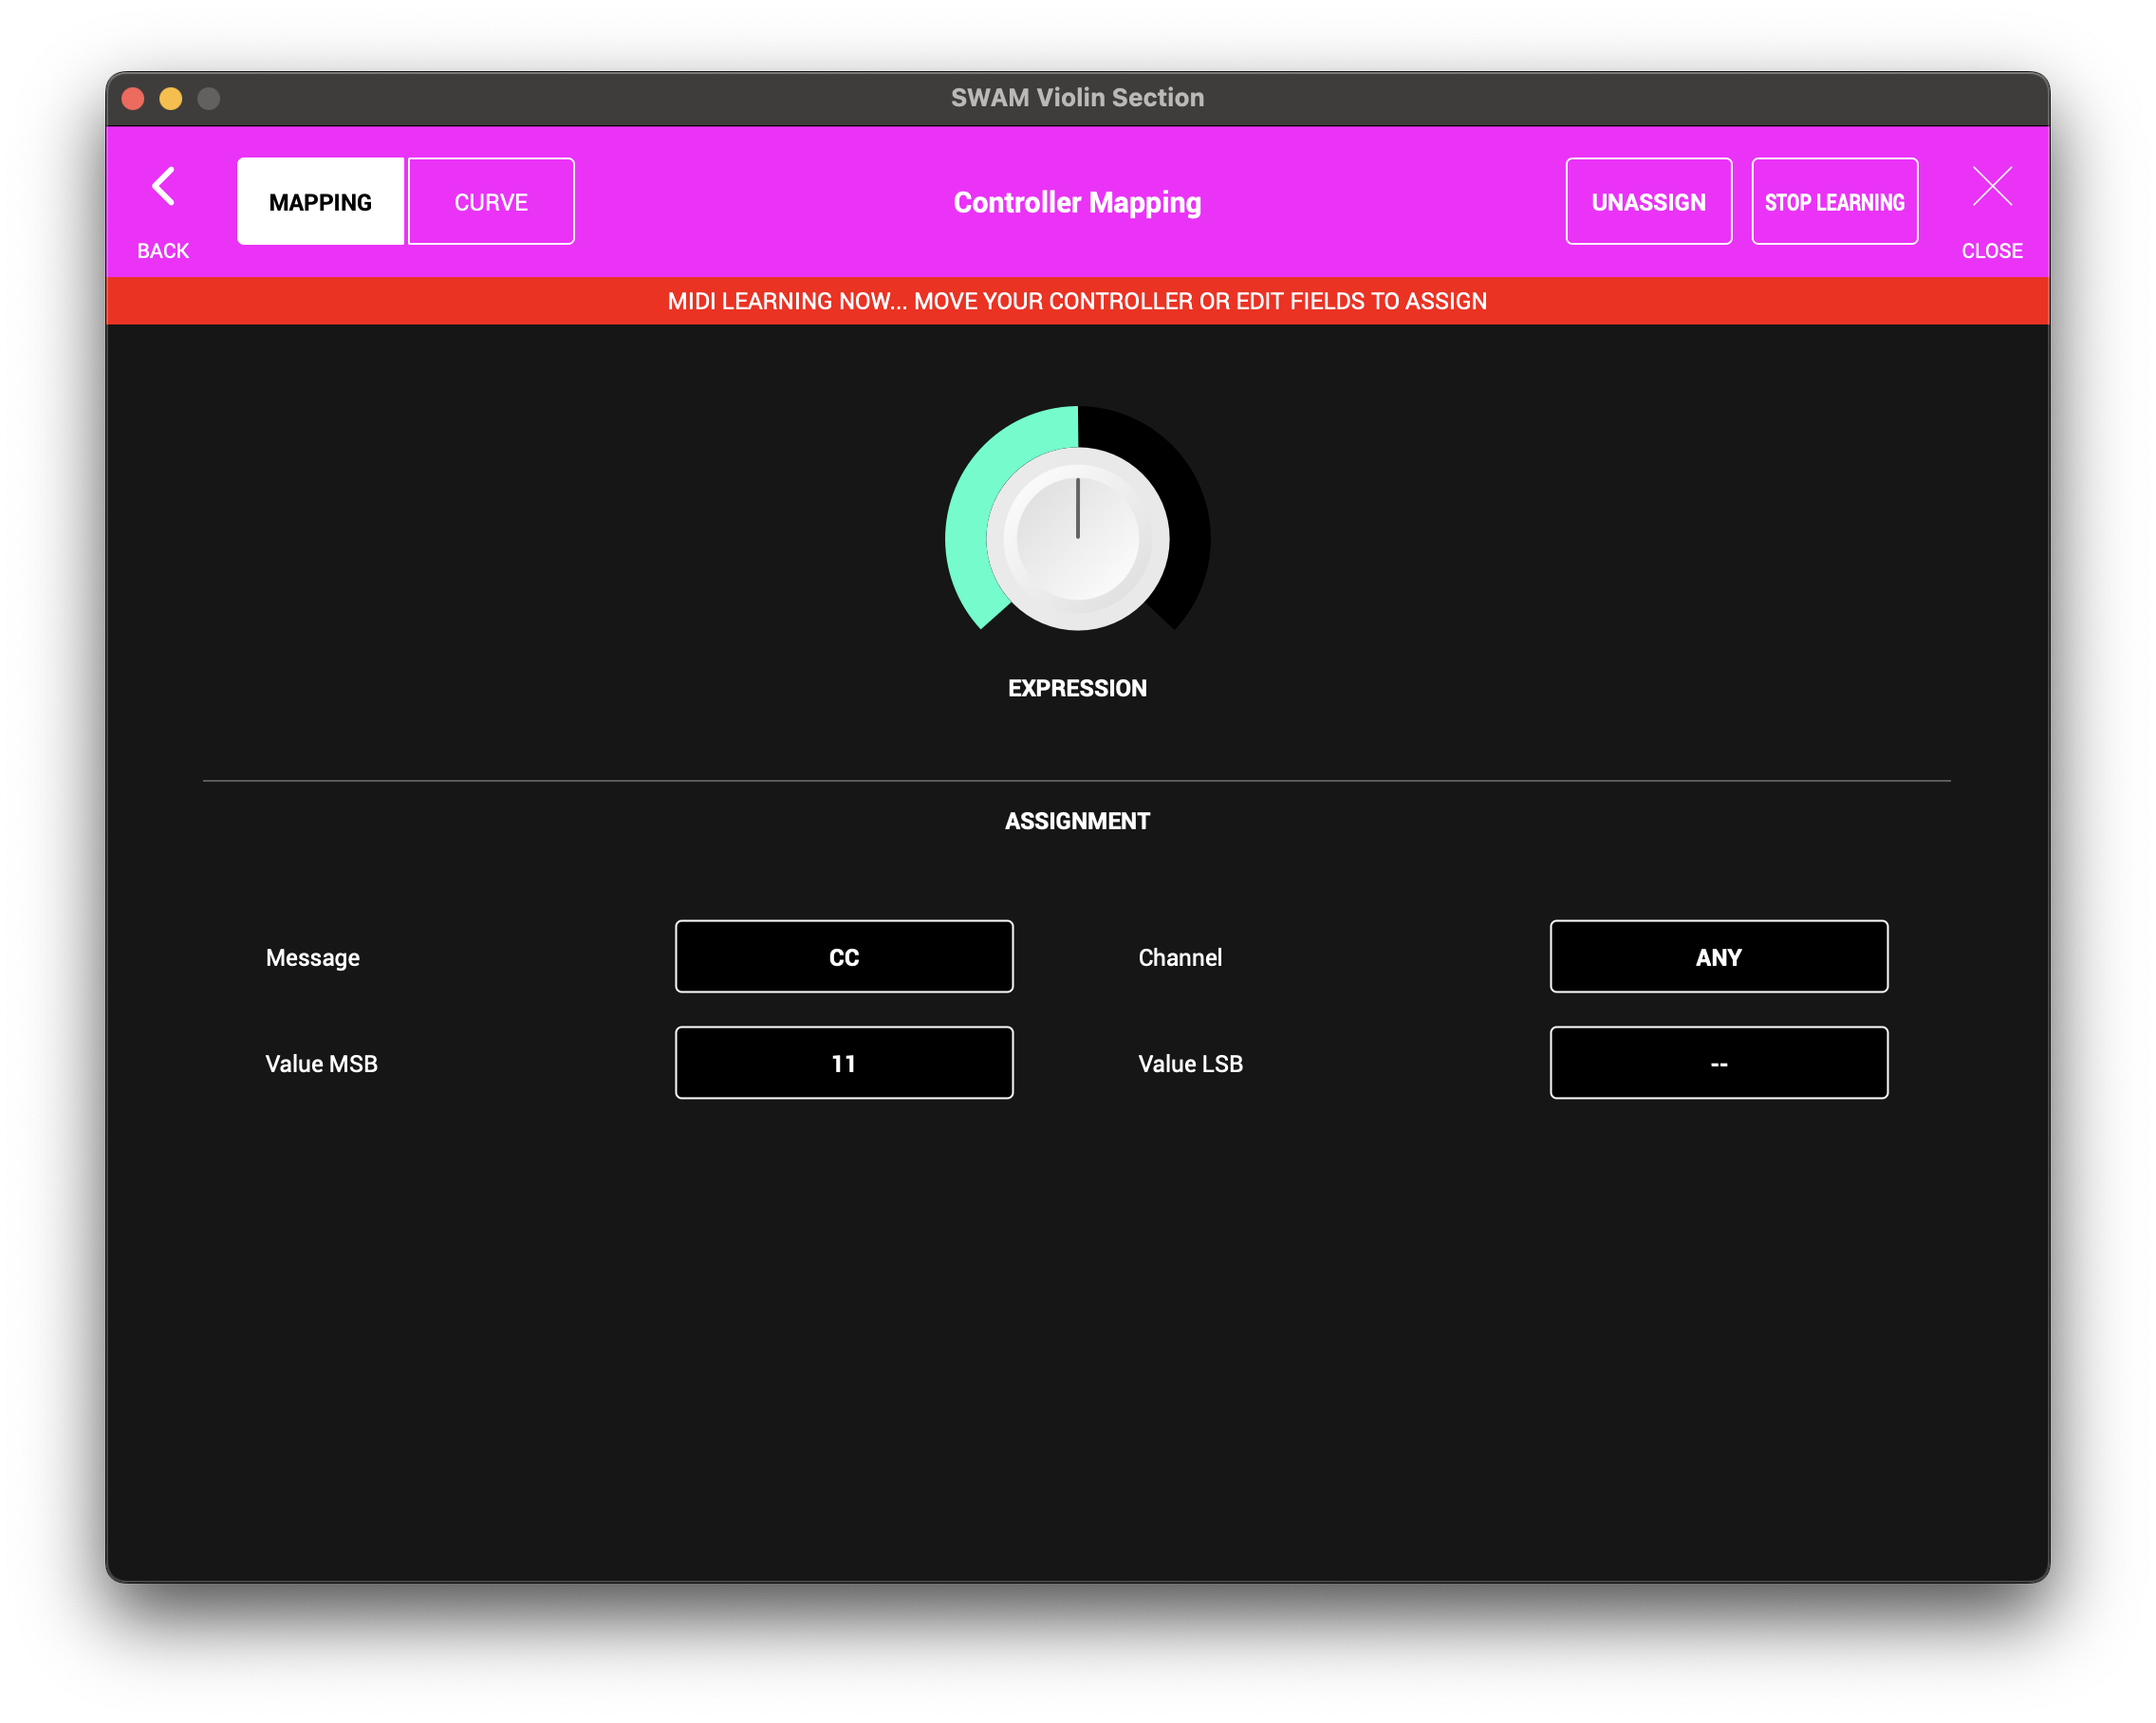Click the Controller Mapping heading

click(x=1077, y=202)
